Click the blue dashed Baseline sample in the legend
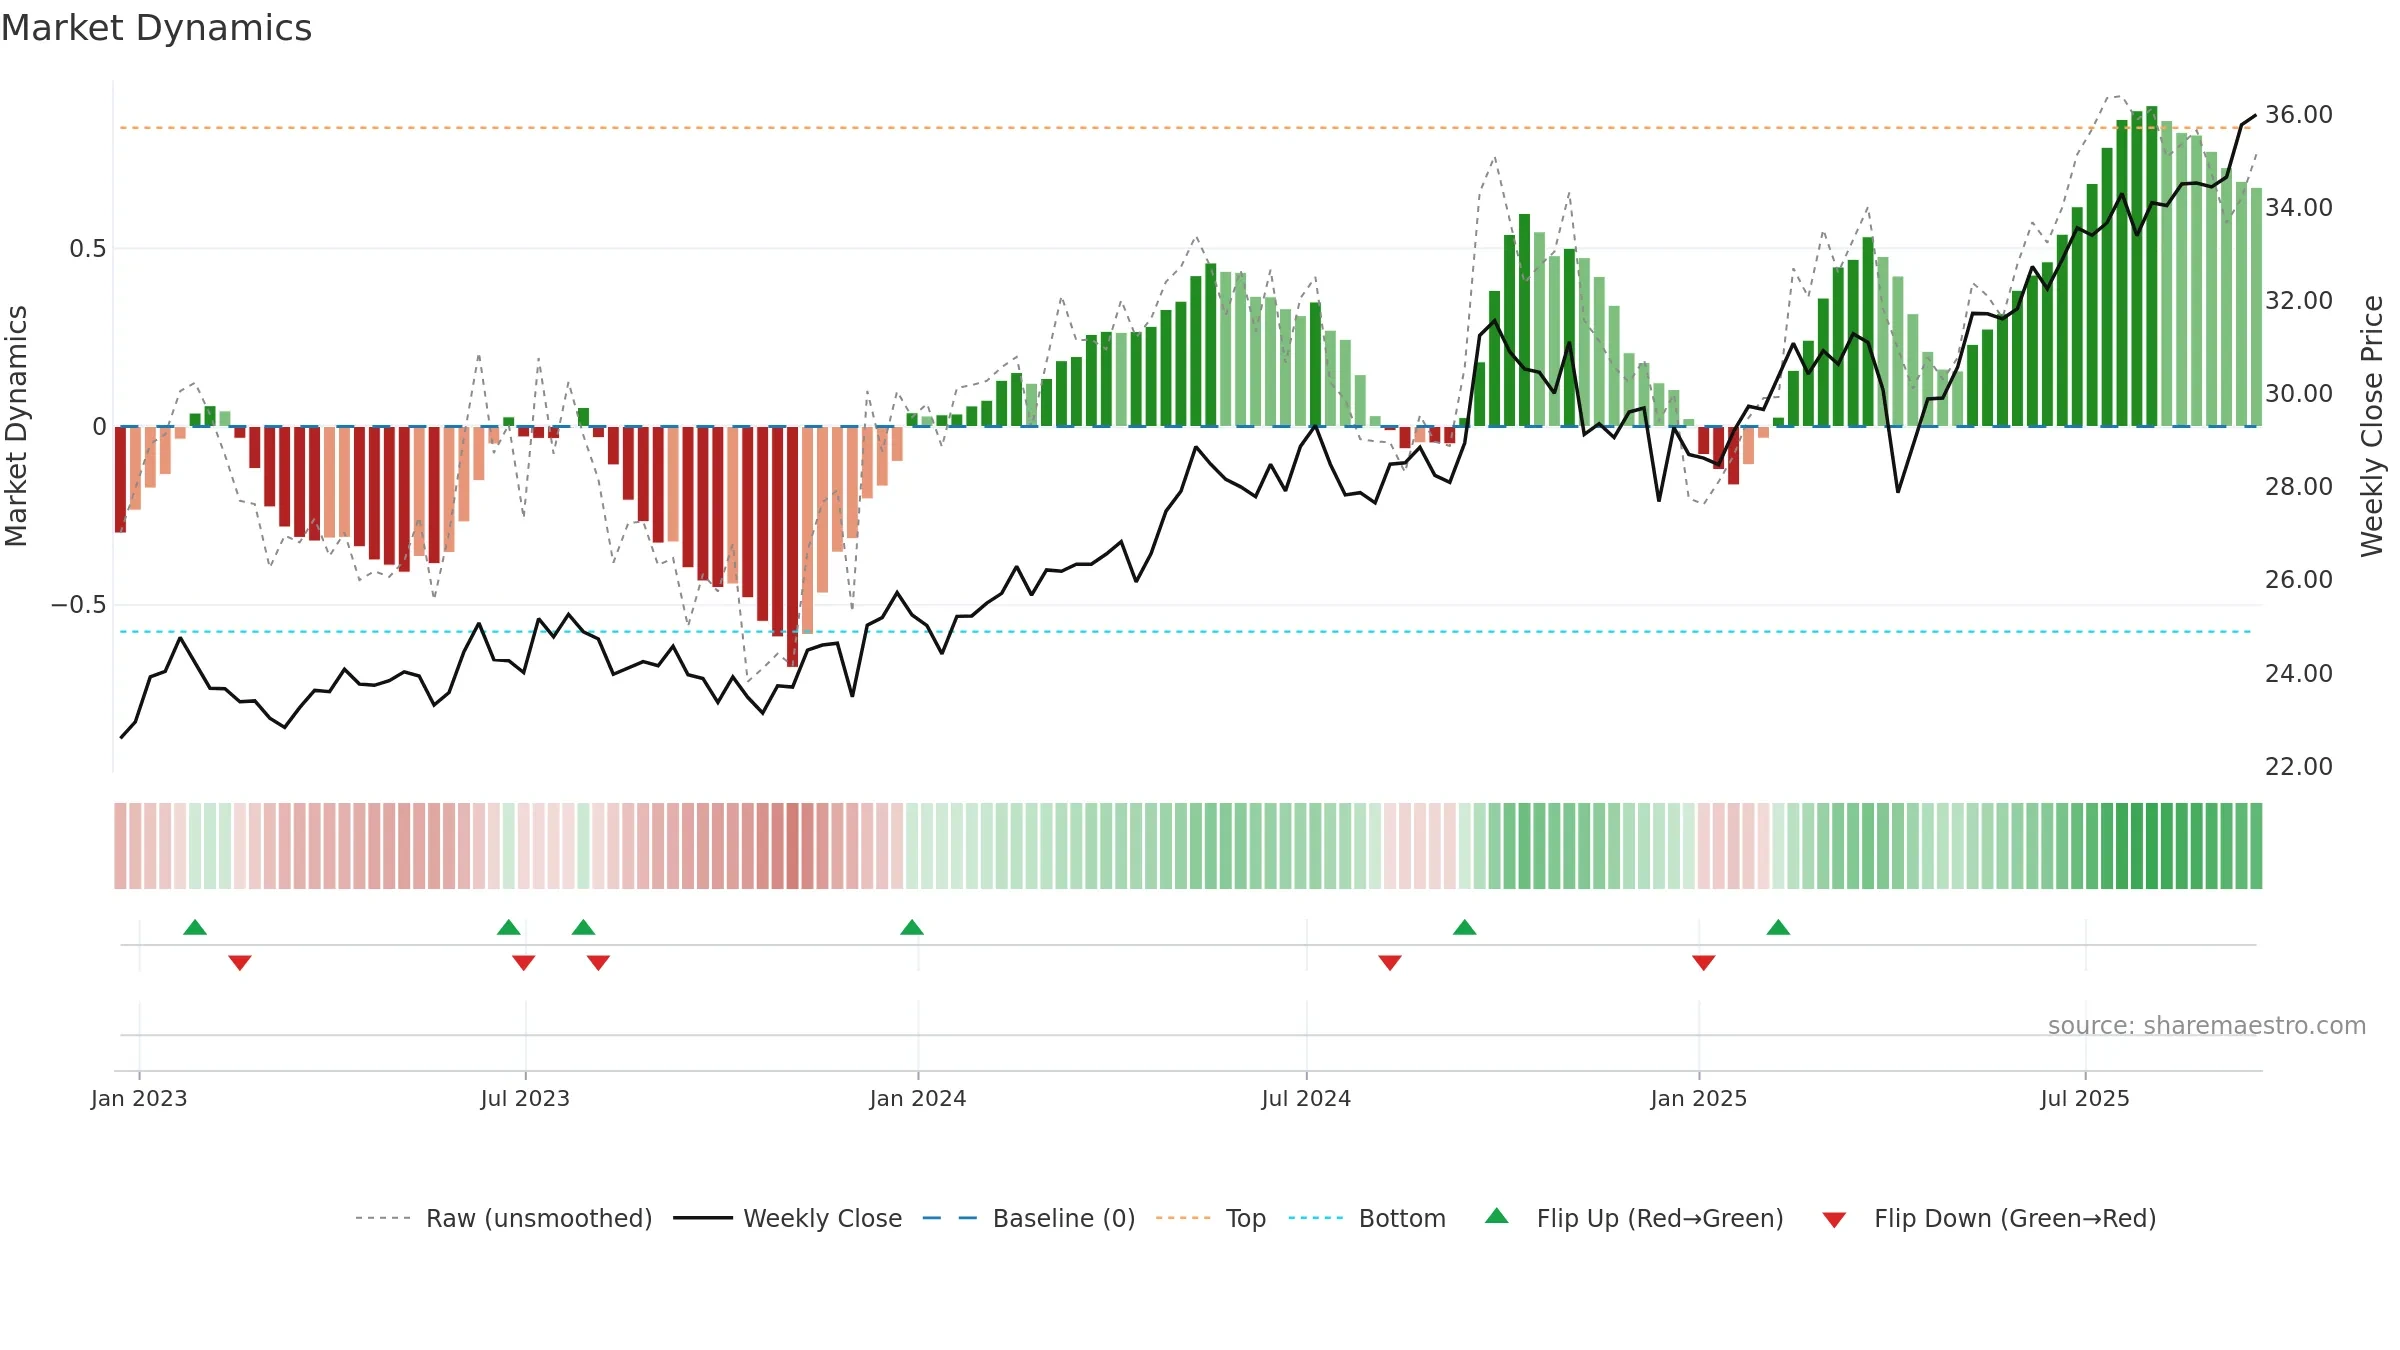 pyautogui.click(x=950, y=1218)
